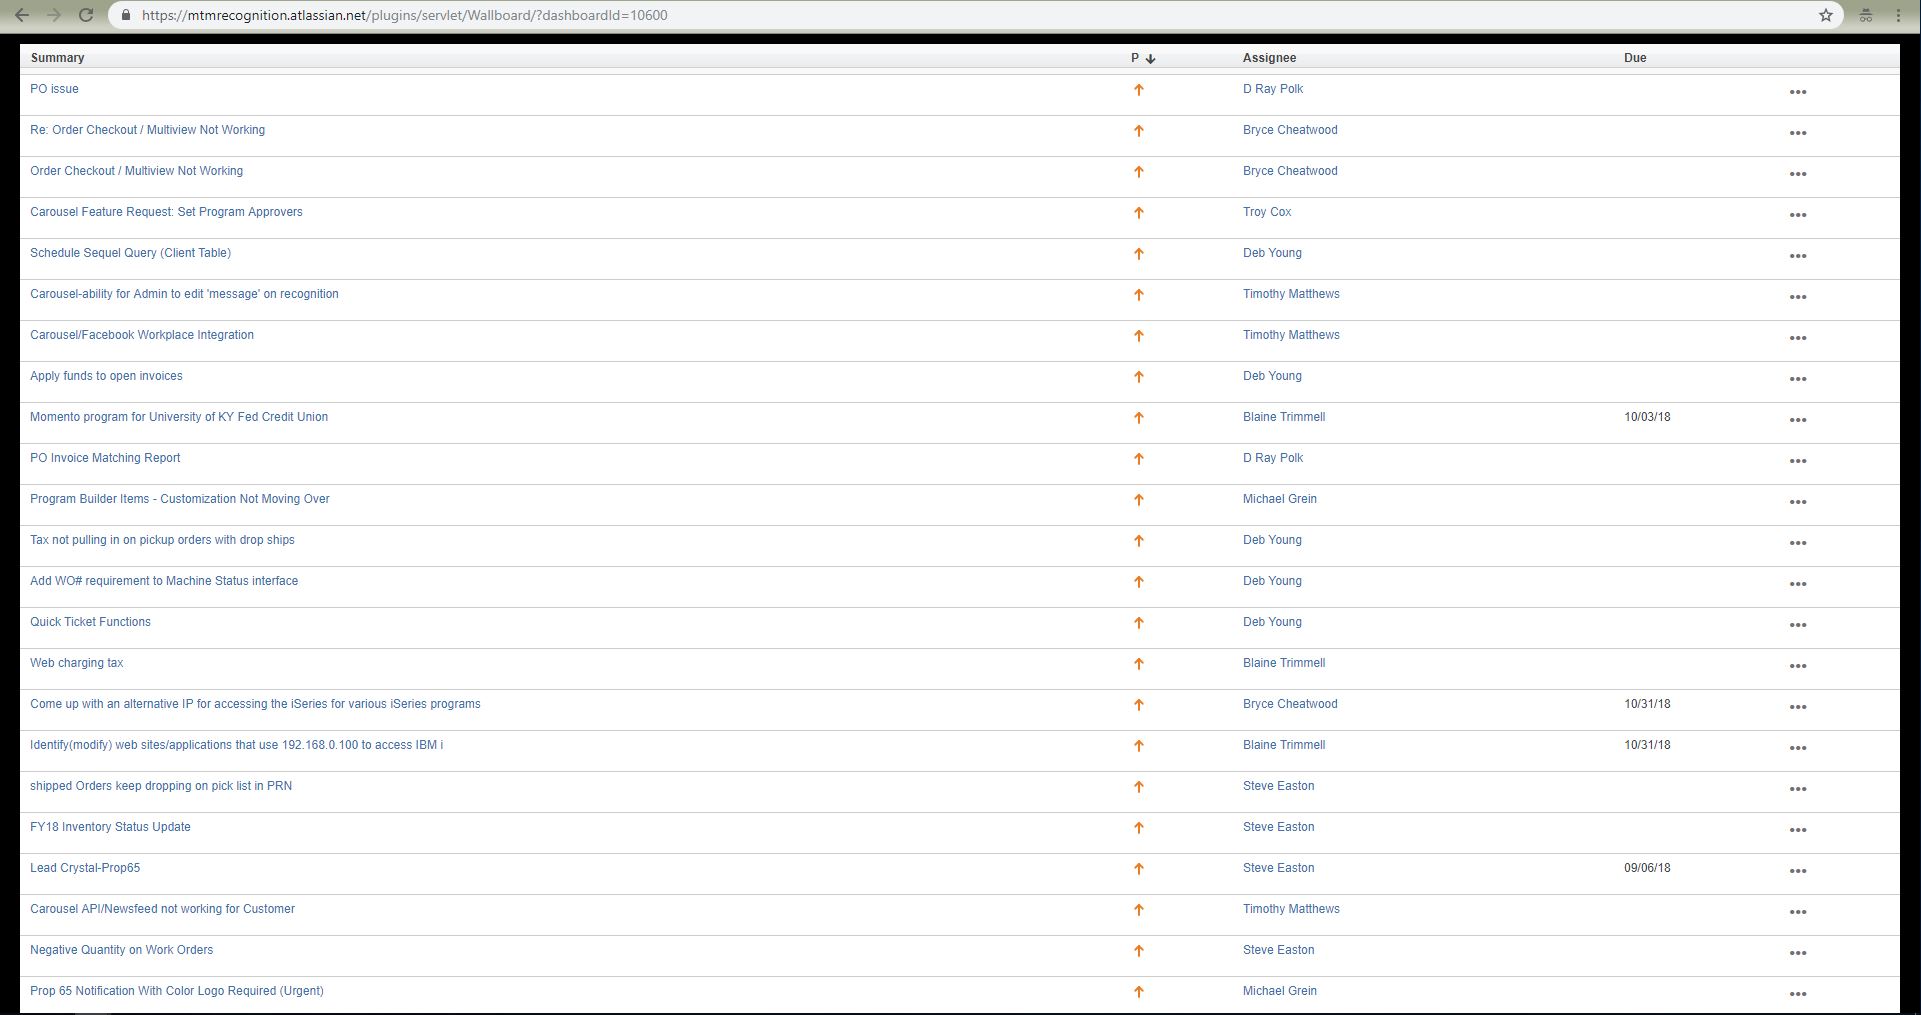Viewport: 1921px width, 1015px height.
Task: Open the actions menu on the PO issue row
Action: [1797, 91]
